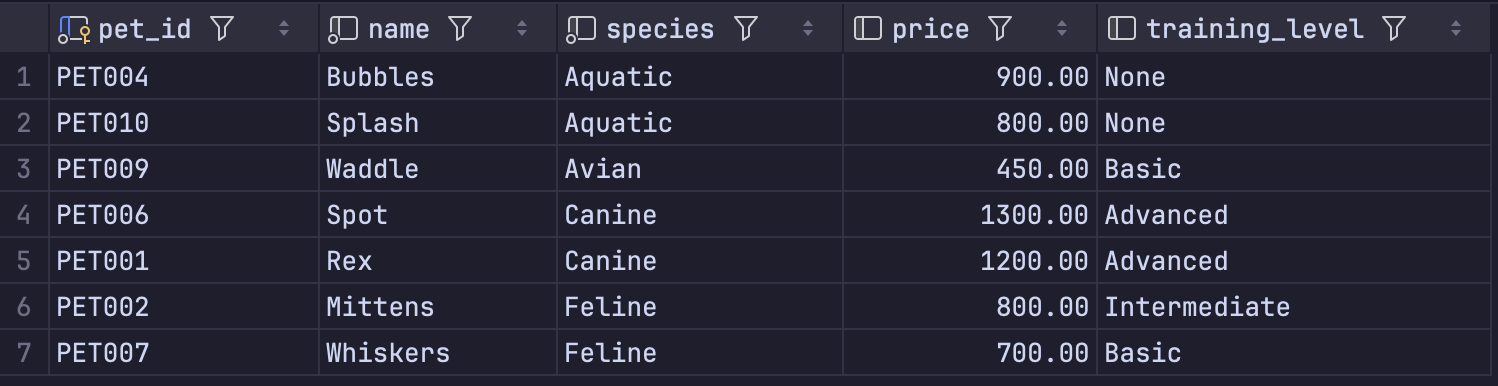Toggle sort order on price column
The height and width of the screenshot is (386, 1498).
1062,29
